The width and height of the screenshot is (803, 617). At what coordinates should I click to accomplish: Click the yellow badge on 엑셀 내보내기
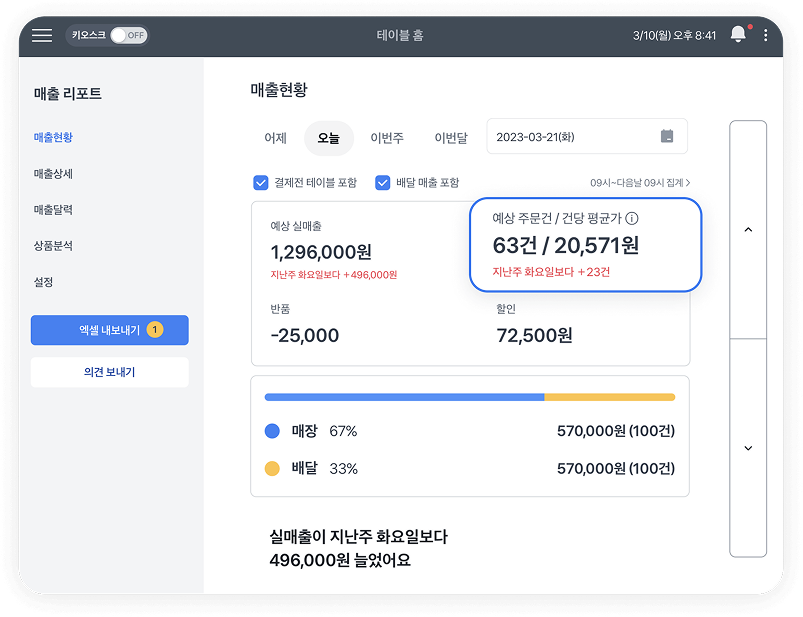pos(155,330)
